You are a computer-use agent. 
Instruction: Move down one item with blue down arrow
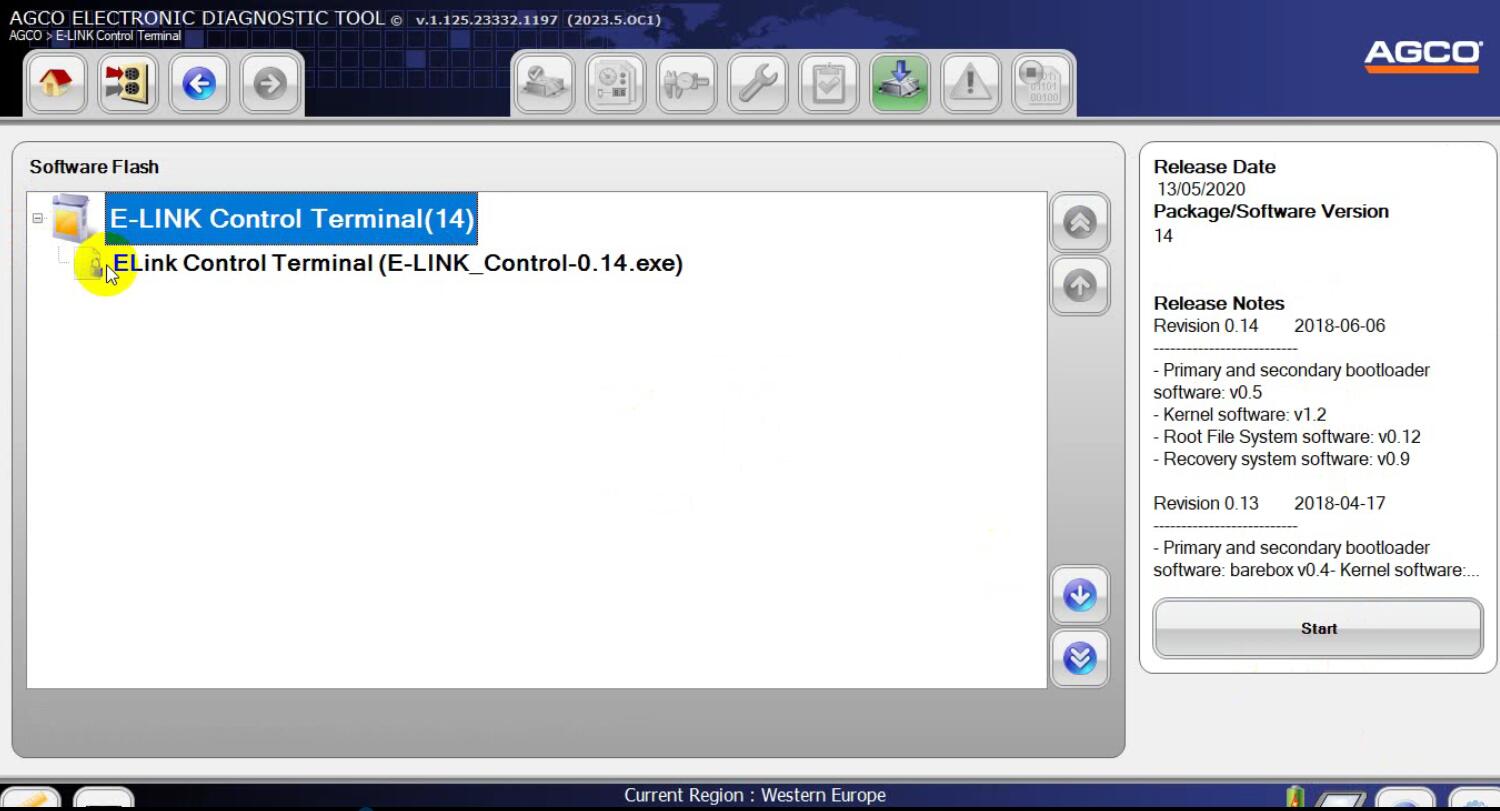[1080, 595]
